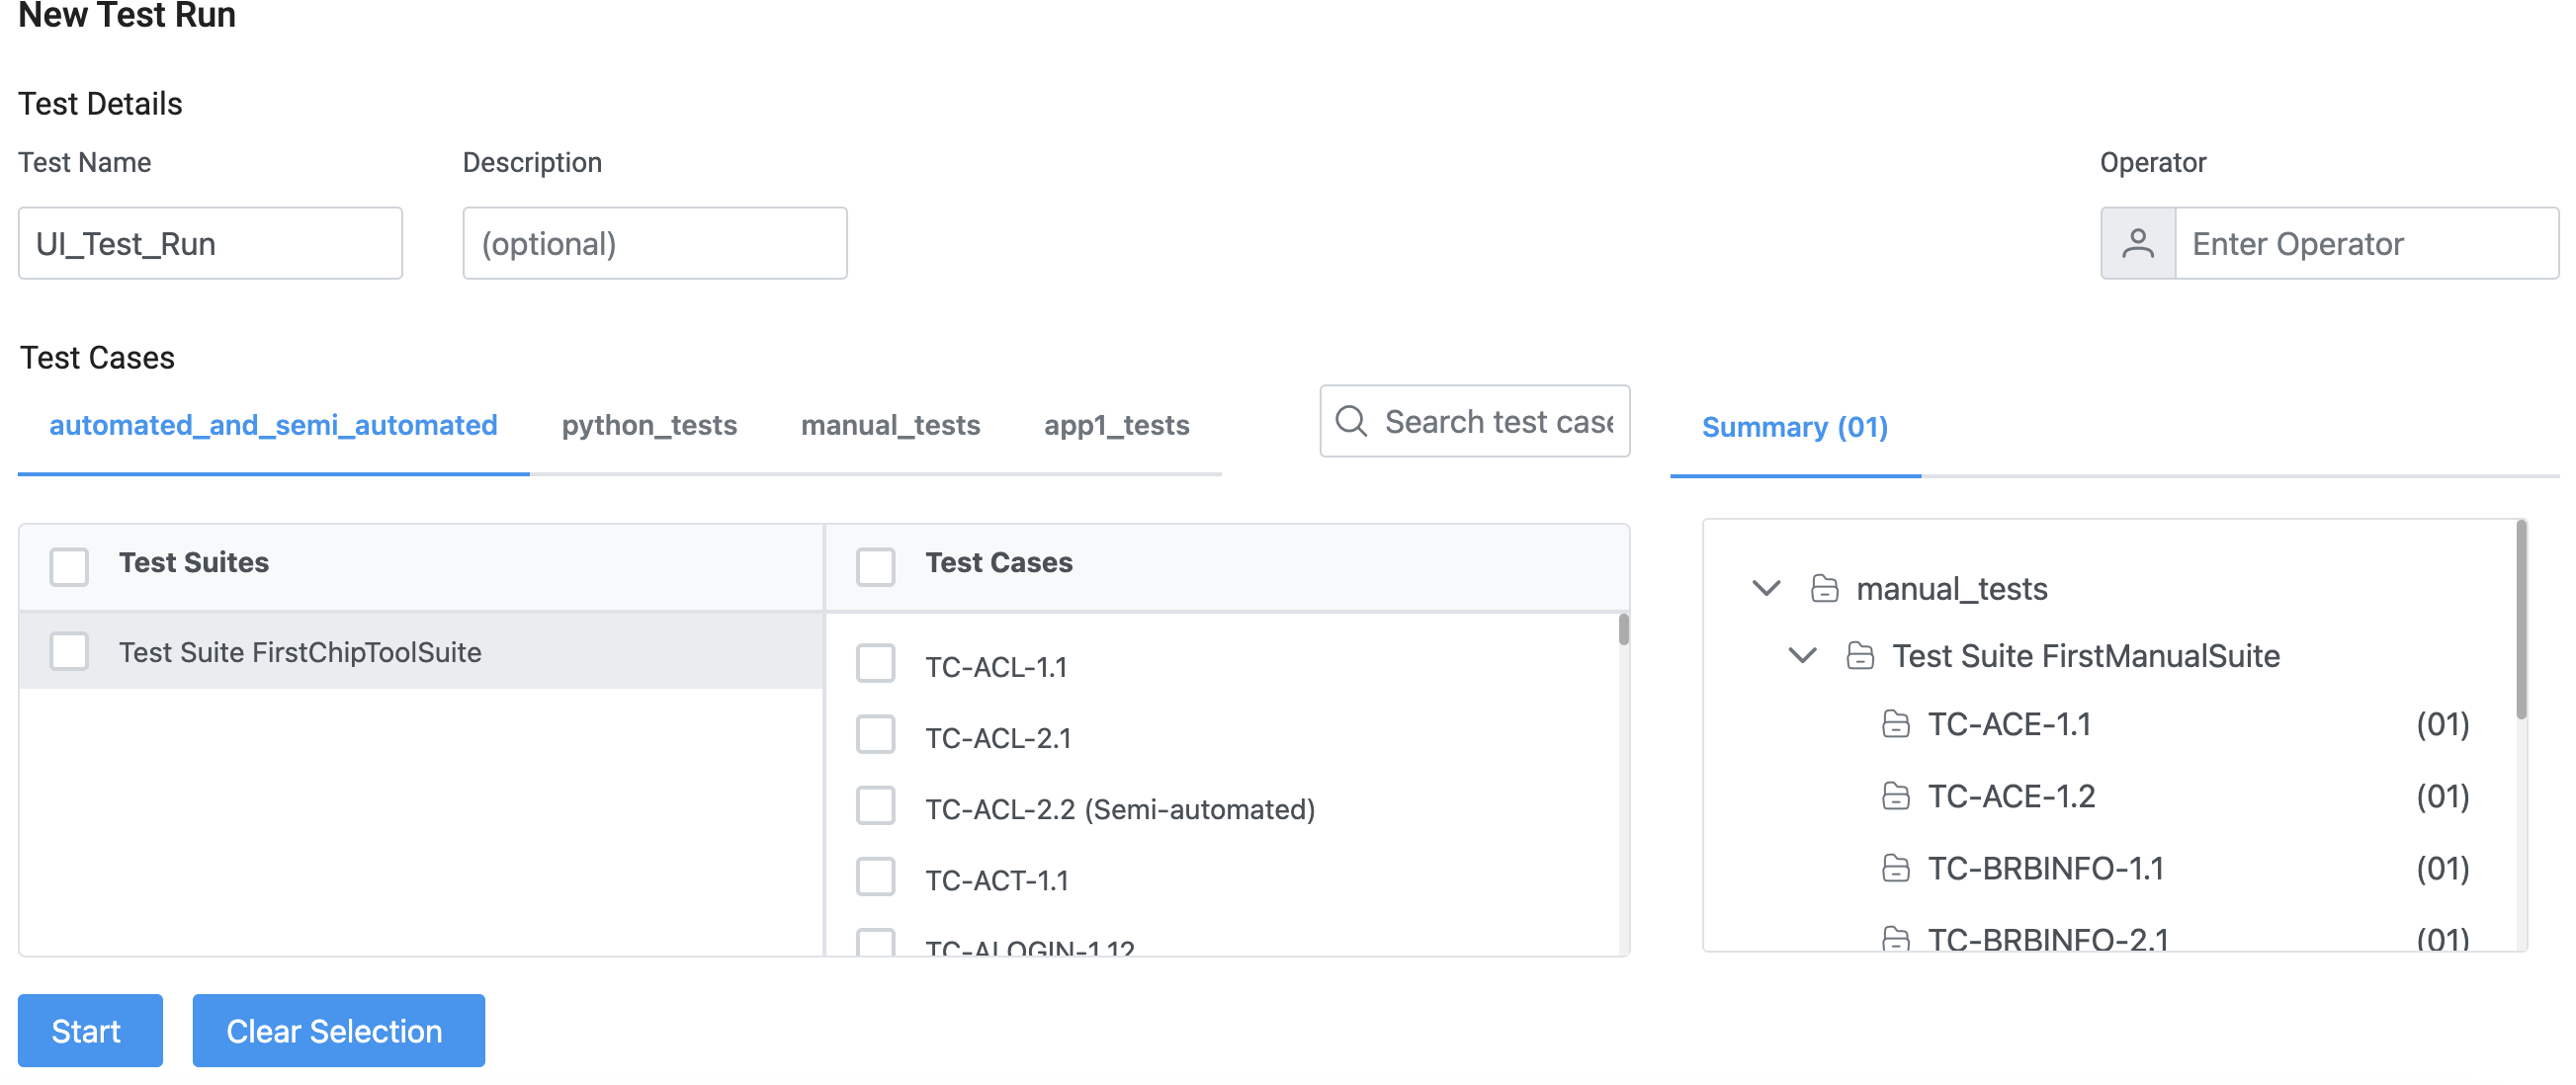
Task: Click the TC-ACT-1.1 label text
Action: click(996, 879)
